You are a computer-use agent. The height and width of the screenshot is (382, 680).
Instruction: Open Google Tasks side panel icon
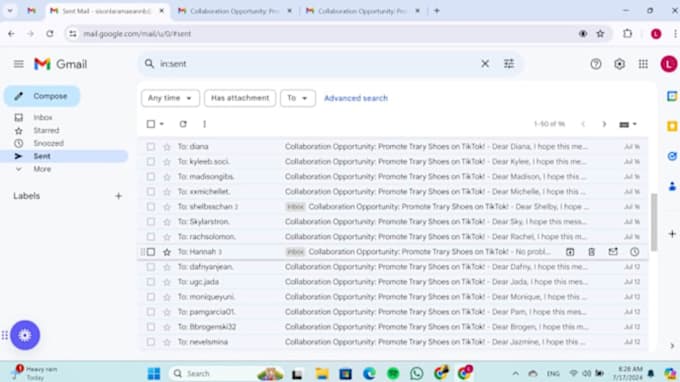pyautogui.click(x=672, y=156)
